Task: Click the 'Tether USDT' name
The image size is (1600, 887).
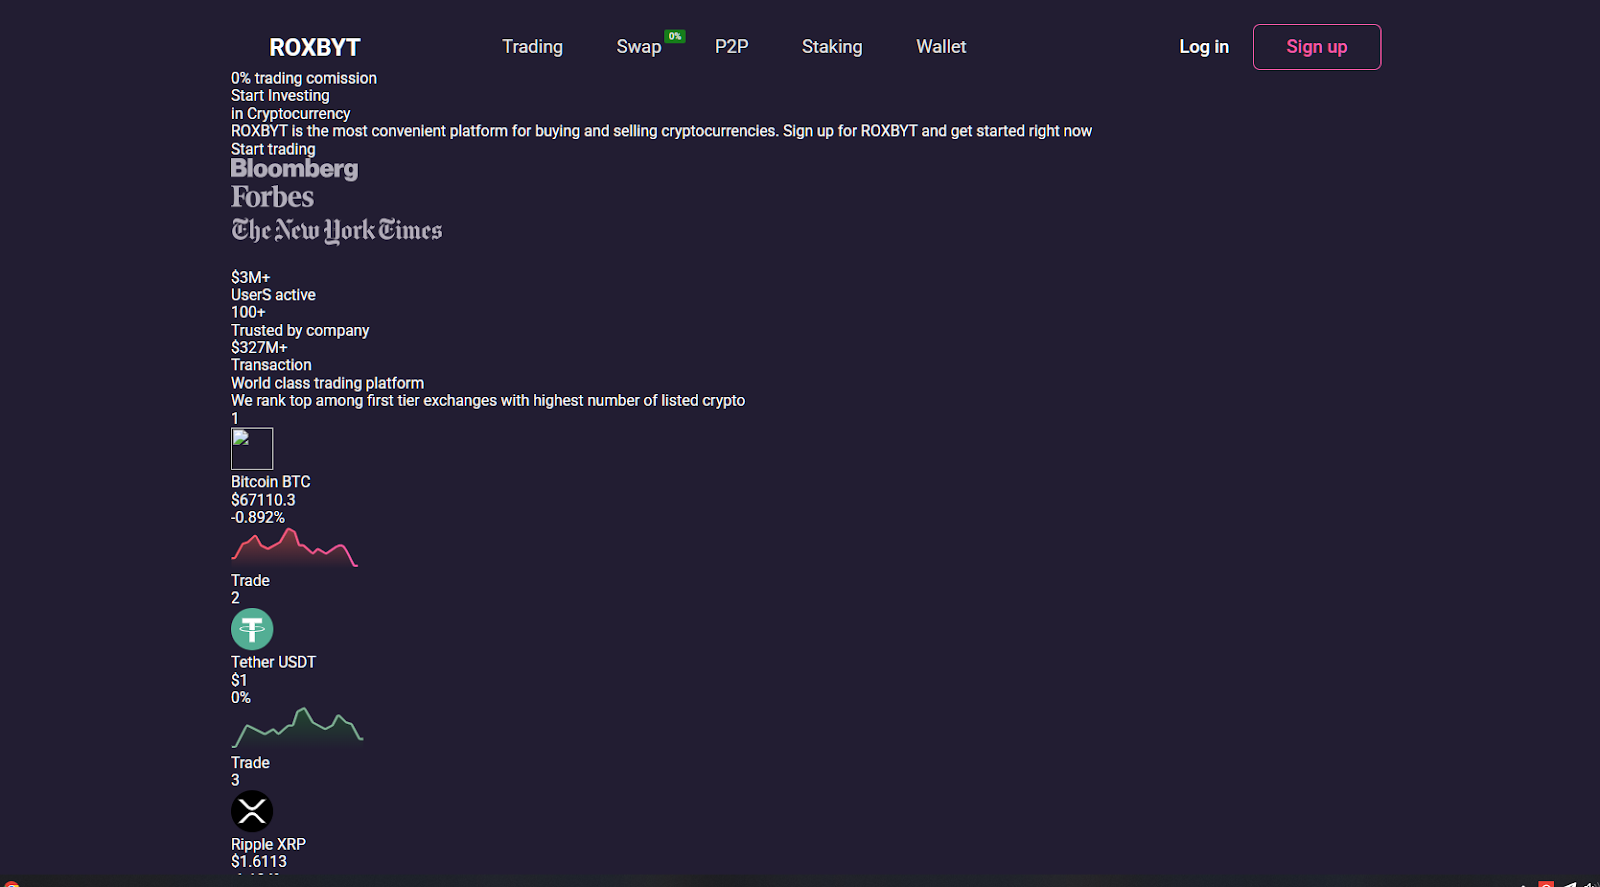Action: coord(273,662)
